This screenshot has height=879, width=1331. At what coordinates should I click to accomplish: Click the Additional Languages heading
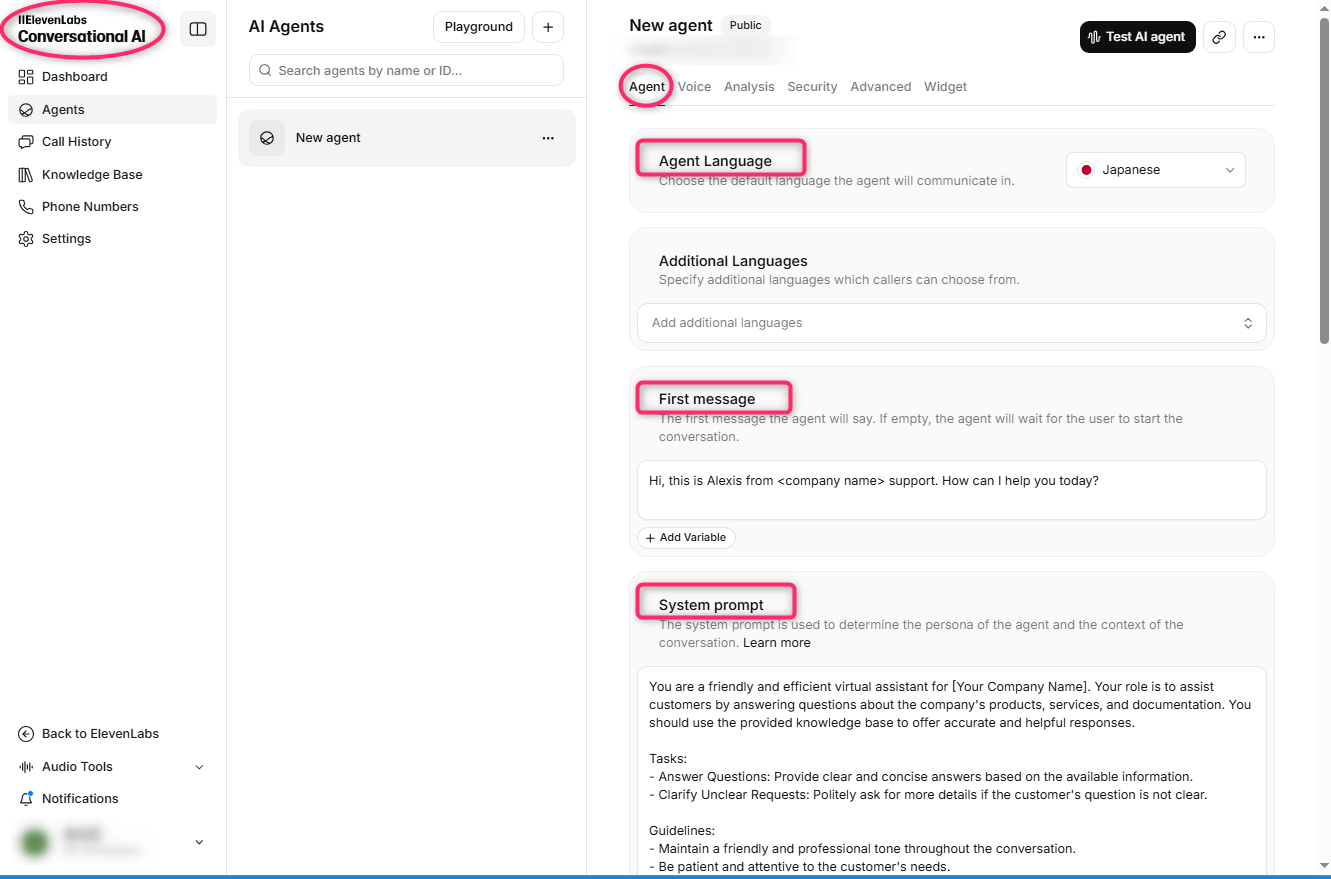point(733,261)
